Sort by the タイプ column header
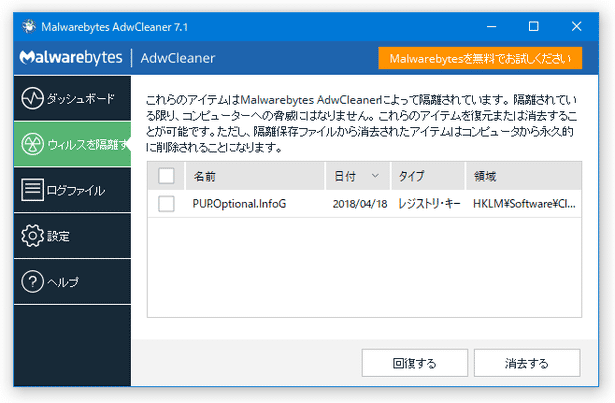Viewport: 615px width, 403px height. click(428, 176)
